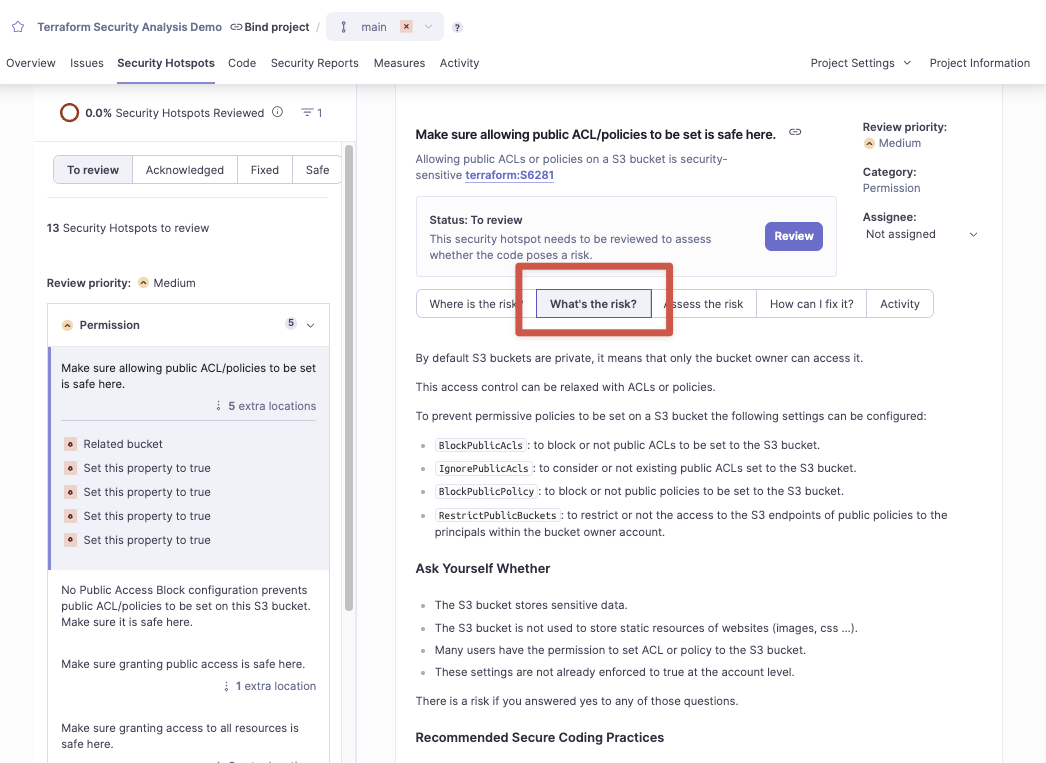Select the Security Hotspots tab

(166, 63)
